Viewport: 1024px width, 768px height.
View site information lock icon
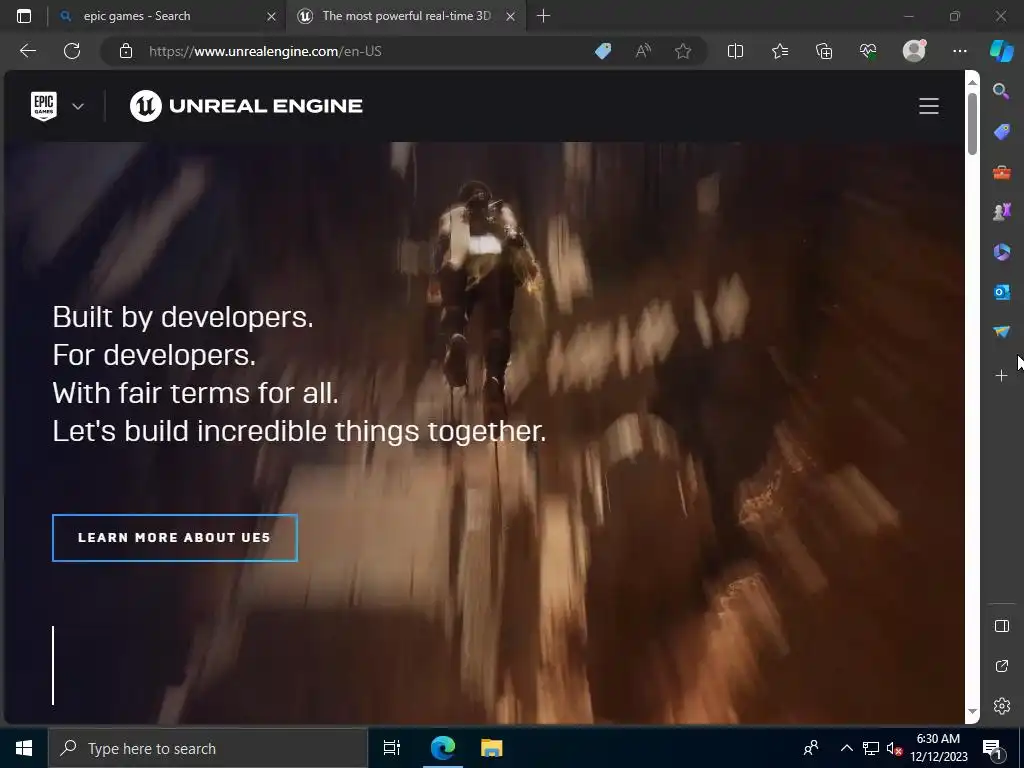coord(126,51)
